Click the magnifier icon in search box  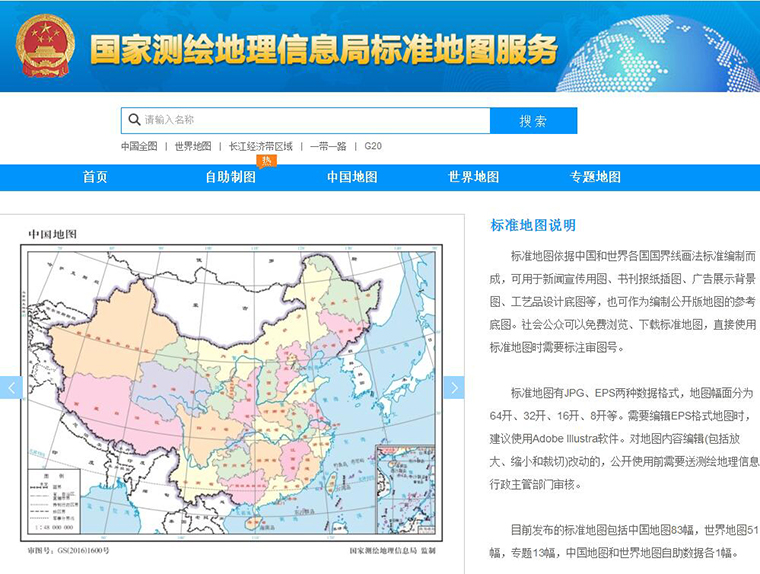[x=134, y=119]
